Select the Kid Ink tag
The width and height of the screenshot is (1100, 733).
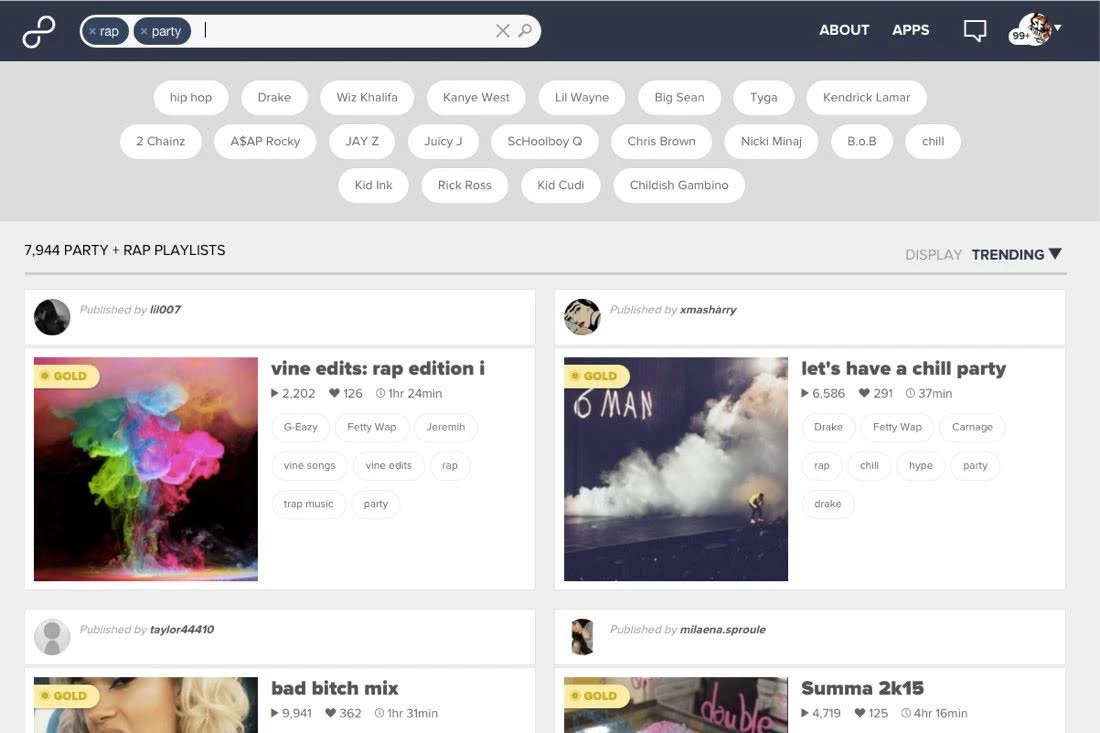pyautogui.click(x=373, y=185)
